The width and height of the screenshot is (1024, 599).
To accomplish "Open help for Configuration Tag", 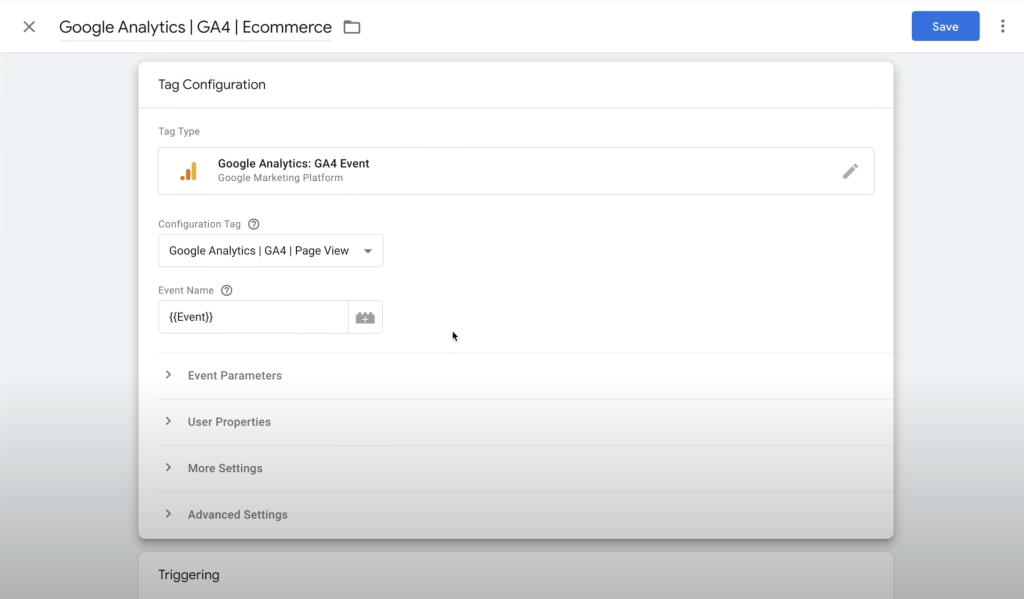I will [254, 225].
